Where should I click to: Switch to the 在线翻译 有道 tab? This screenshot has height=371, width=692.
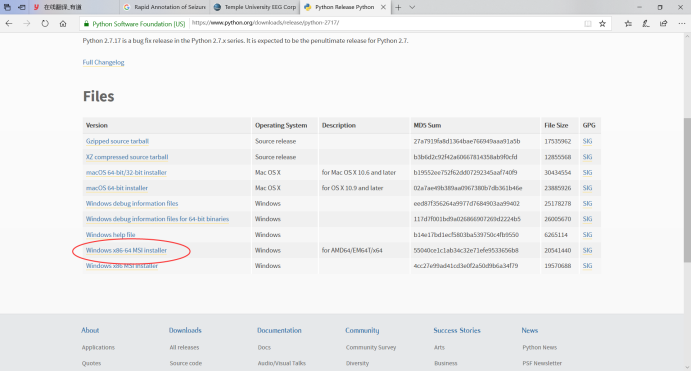pos(74,7)
